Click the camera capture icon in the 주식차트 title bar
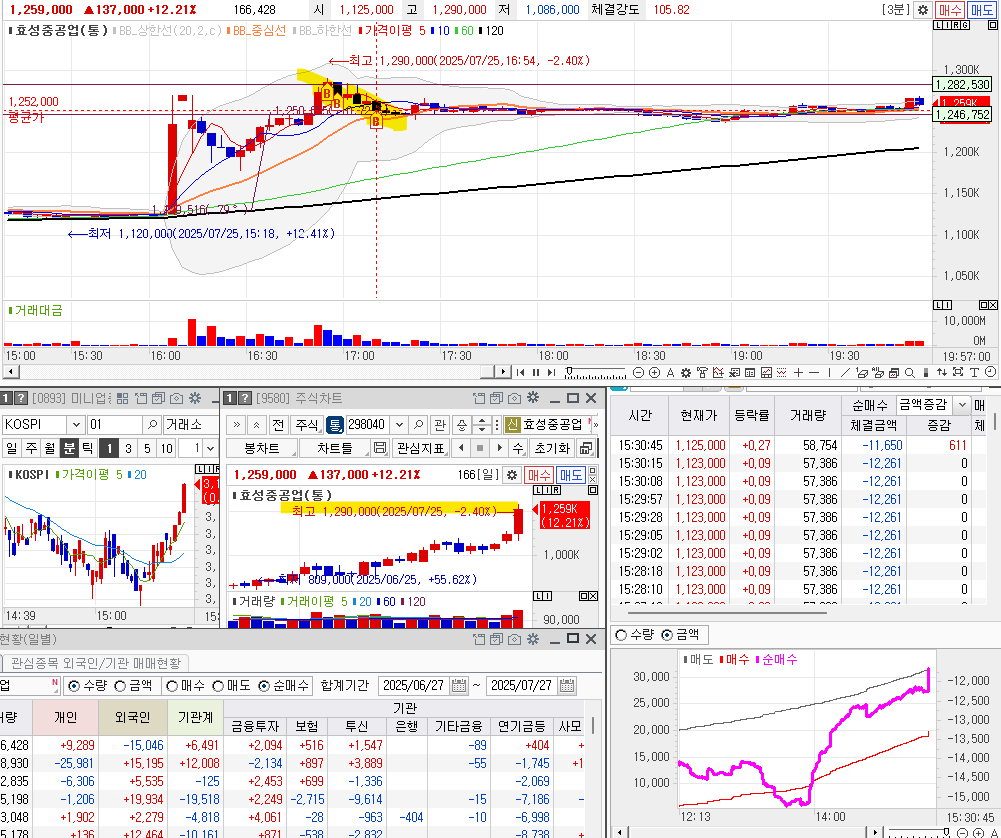Viewport: 1001px width, 838px height. (x=515, y=398)
